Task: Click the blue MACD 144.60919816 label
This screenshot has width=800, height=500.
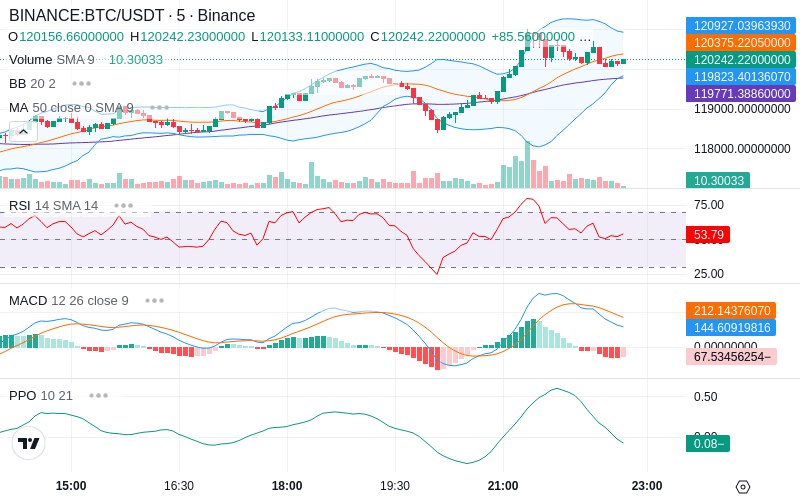Action: (x=731, y=327)
